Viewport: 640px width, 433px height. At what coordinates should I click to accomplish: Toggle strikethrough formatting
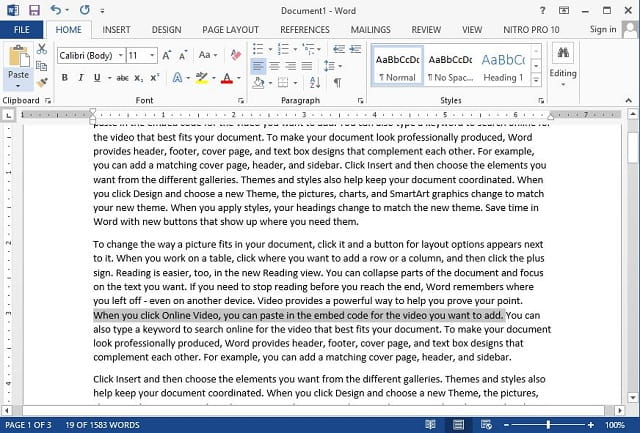[x=122, y=78]
